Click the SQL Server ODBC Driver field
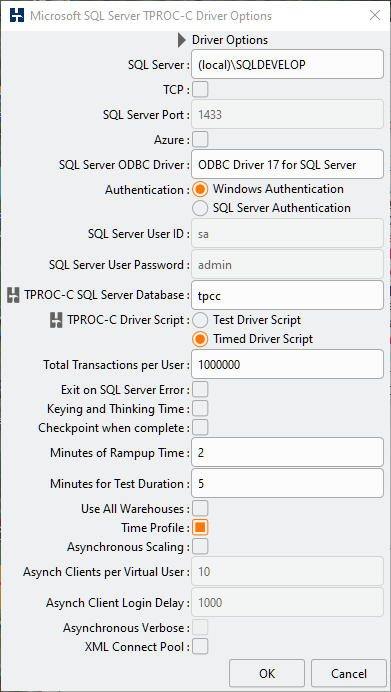 pyautogui.click(x=287, y=165)
